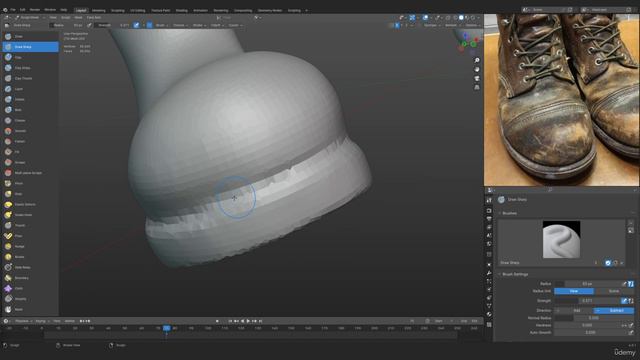Select the Draw Sharp brush
Image resolution: width=640 pixels, height=360 pixels.
pyautogui.click(x=30, y=47)
